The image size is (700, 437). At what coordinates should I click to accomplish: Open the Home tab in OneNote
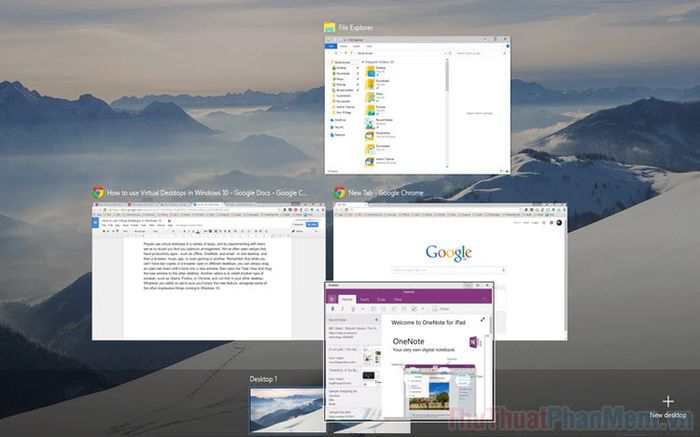tap(347, 300)
